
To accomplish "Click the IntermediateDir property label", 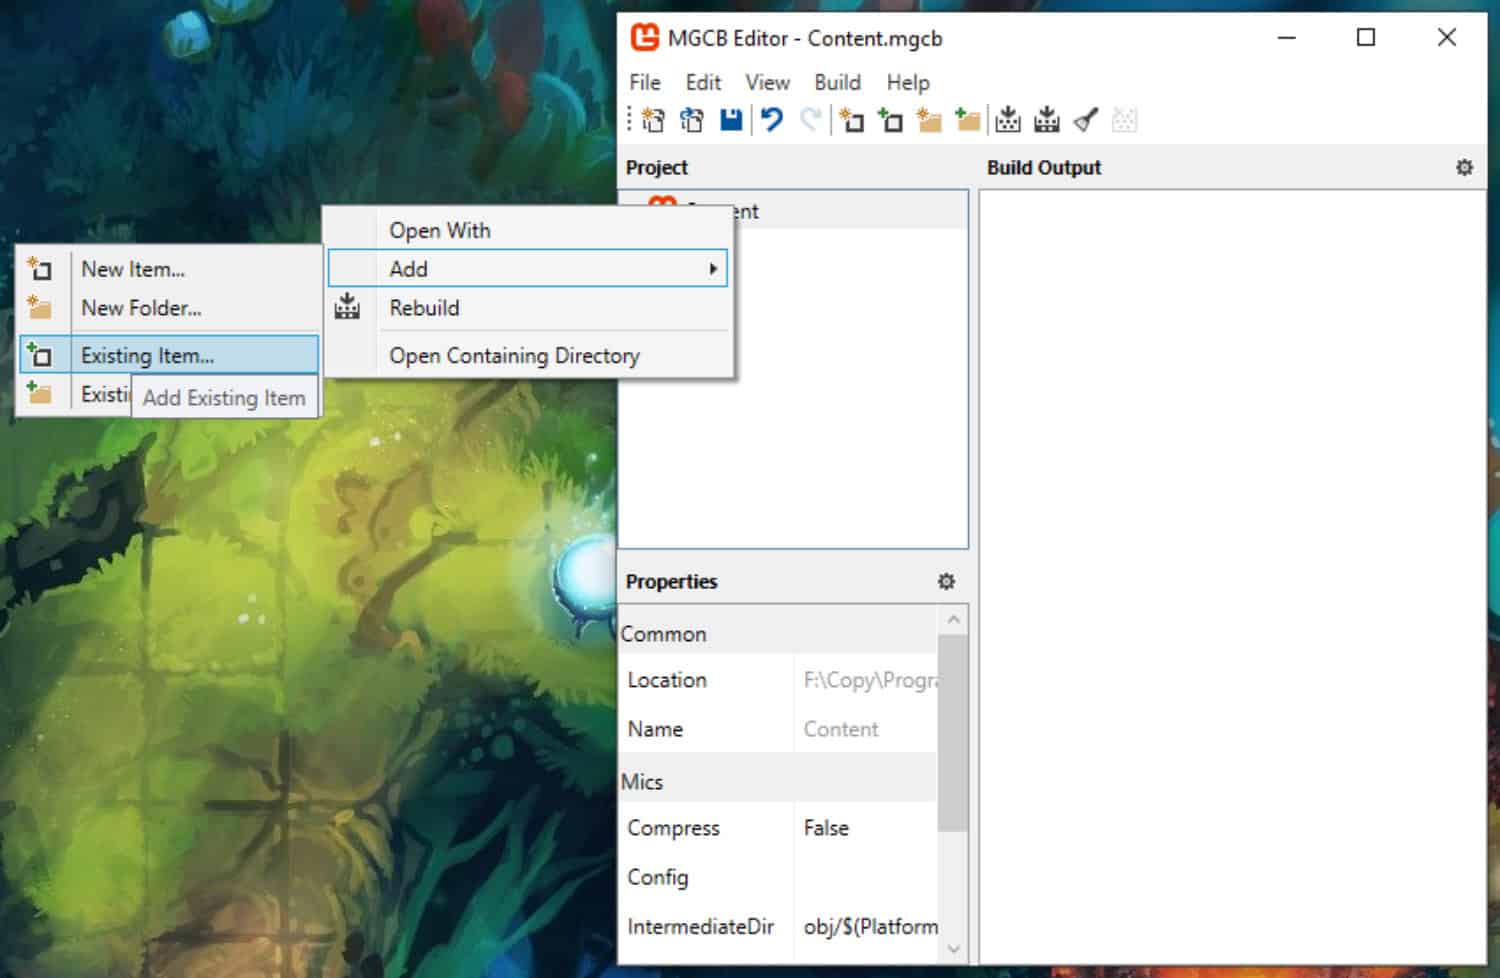I will point(700,927).
